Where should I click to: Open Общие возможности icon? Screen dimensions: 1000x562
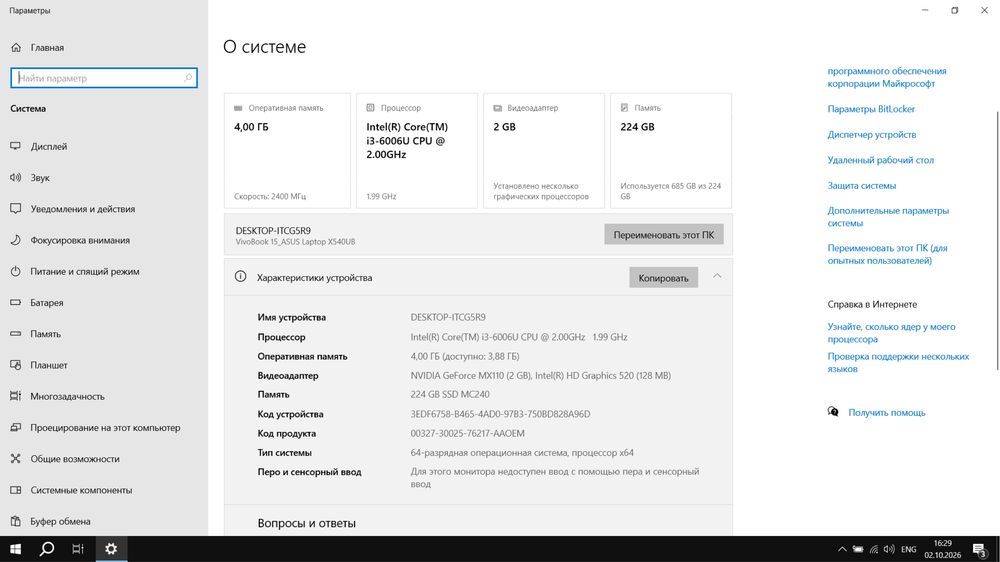click(x=16, y=459)
